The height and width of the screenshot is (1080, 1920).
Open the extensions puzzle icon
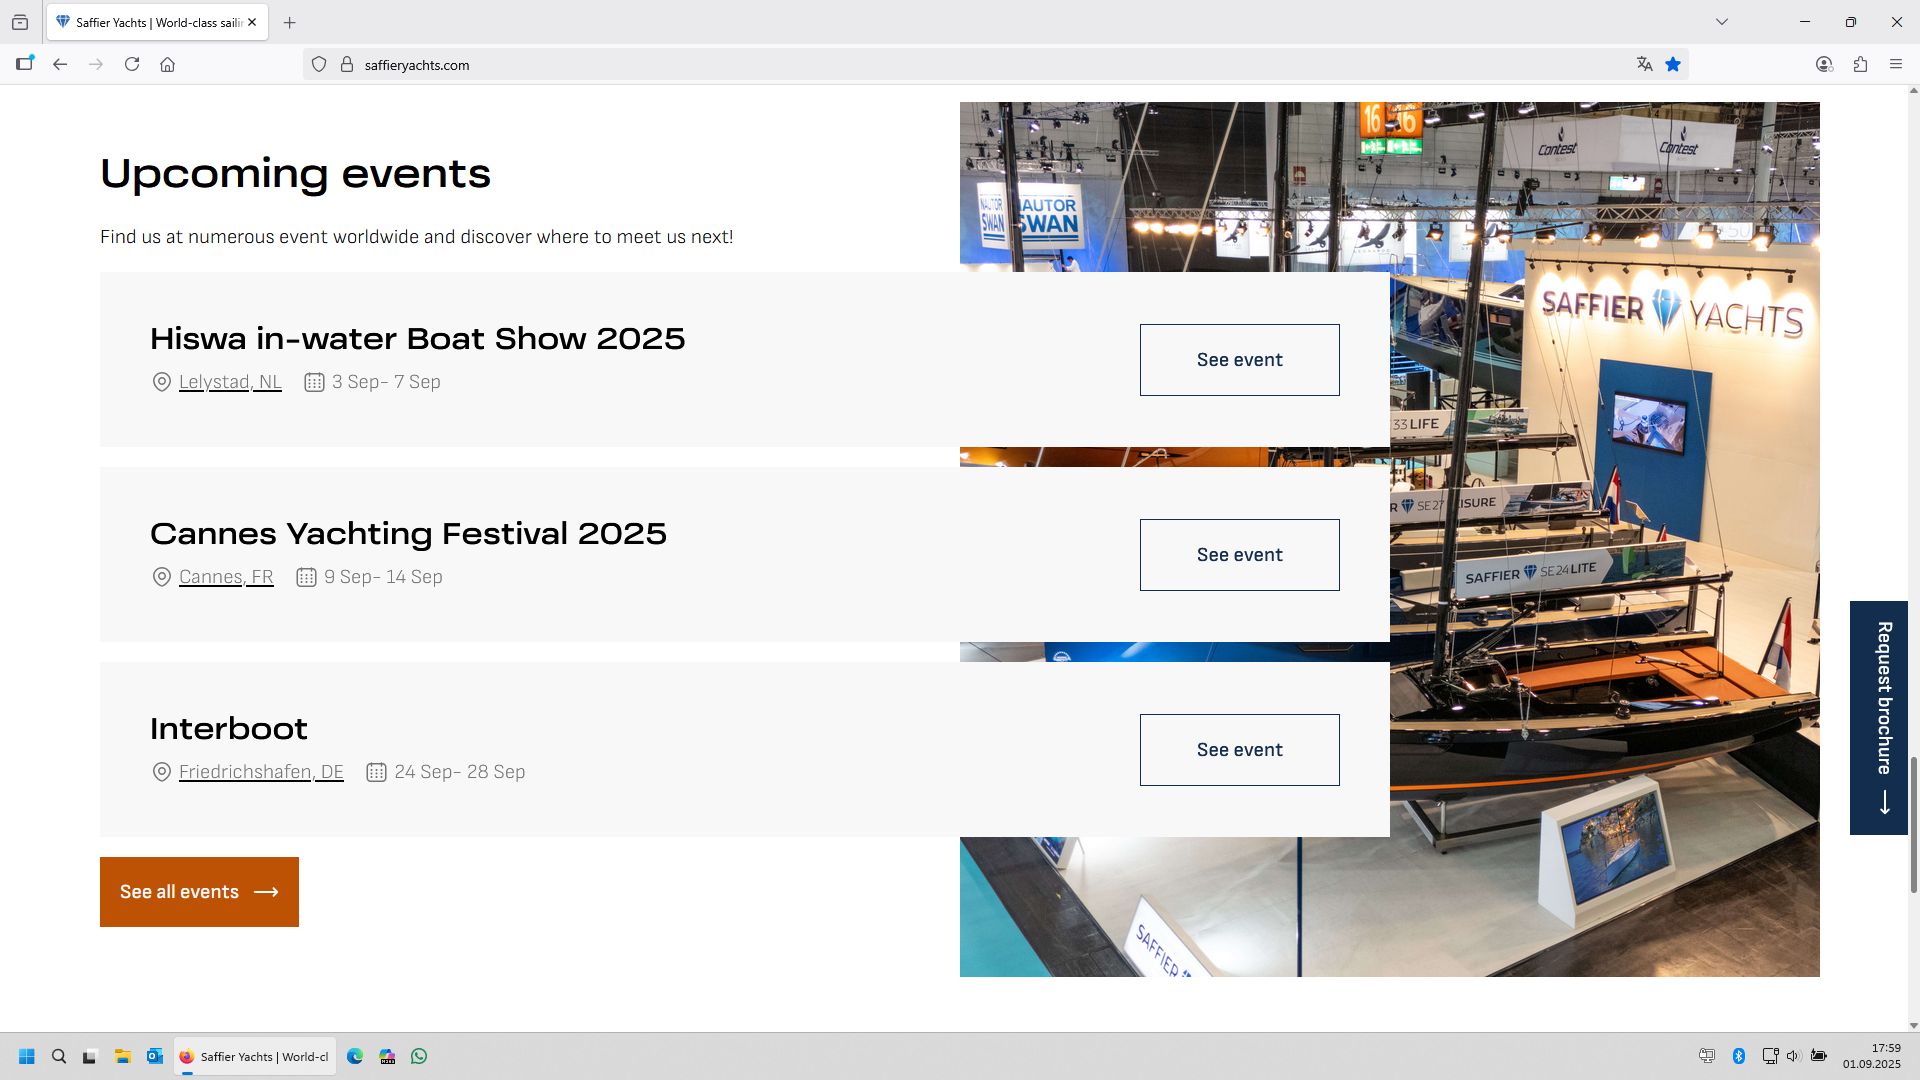(x=1860, y=64)
